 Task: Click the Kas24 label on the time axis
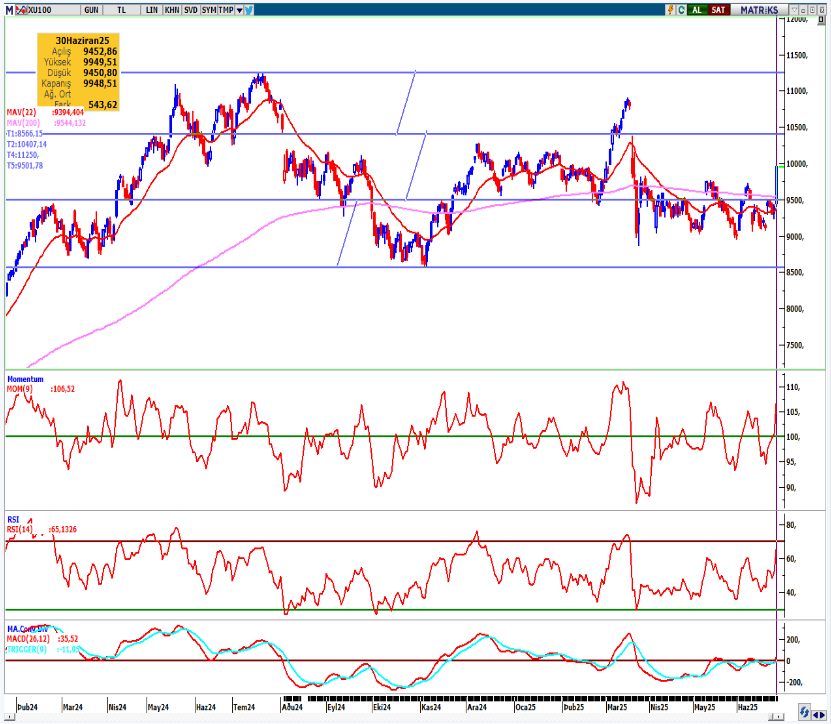431,707
